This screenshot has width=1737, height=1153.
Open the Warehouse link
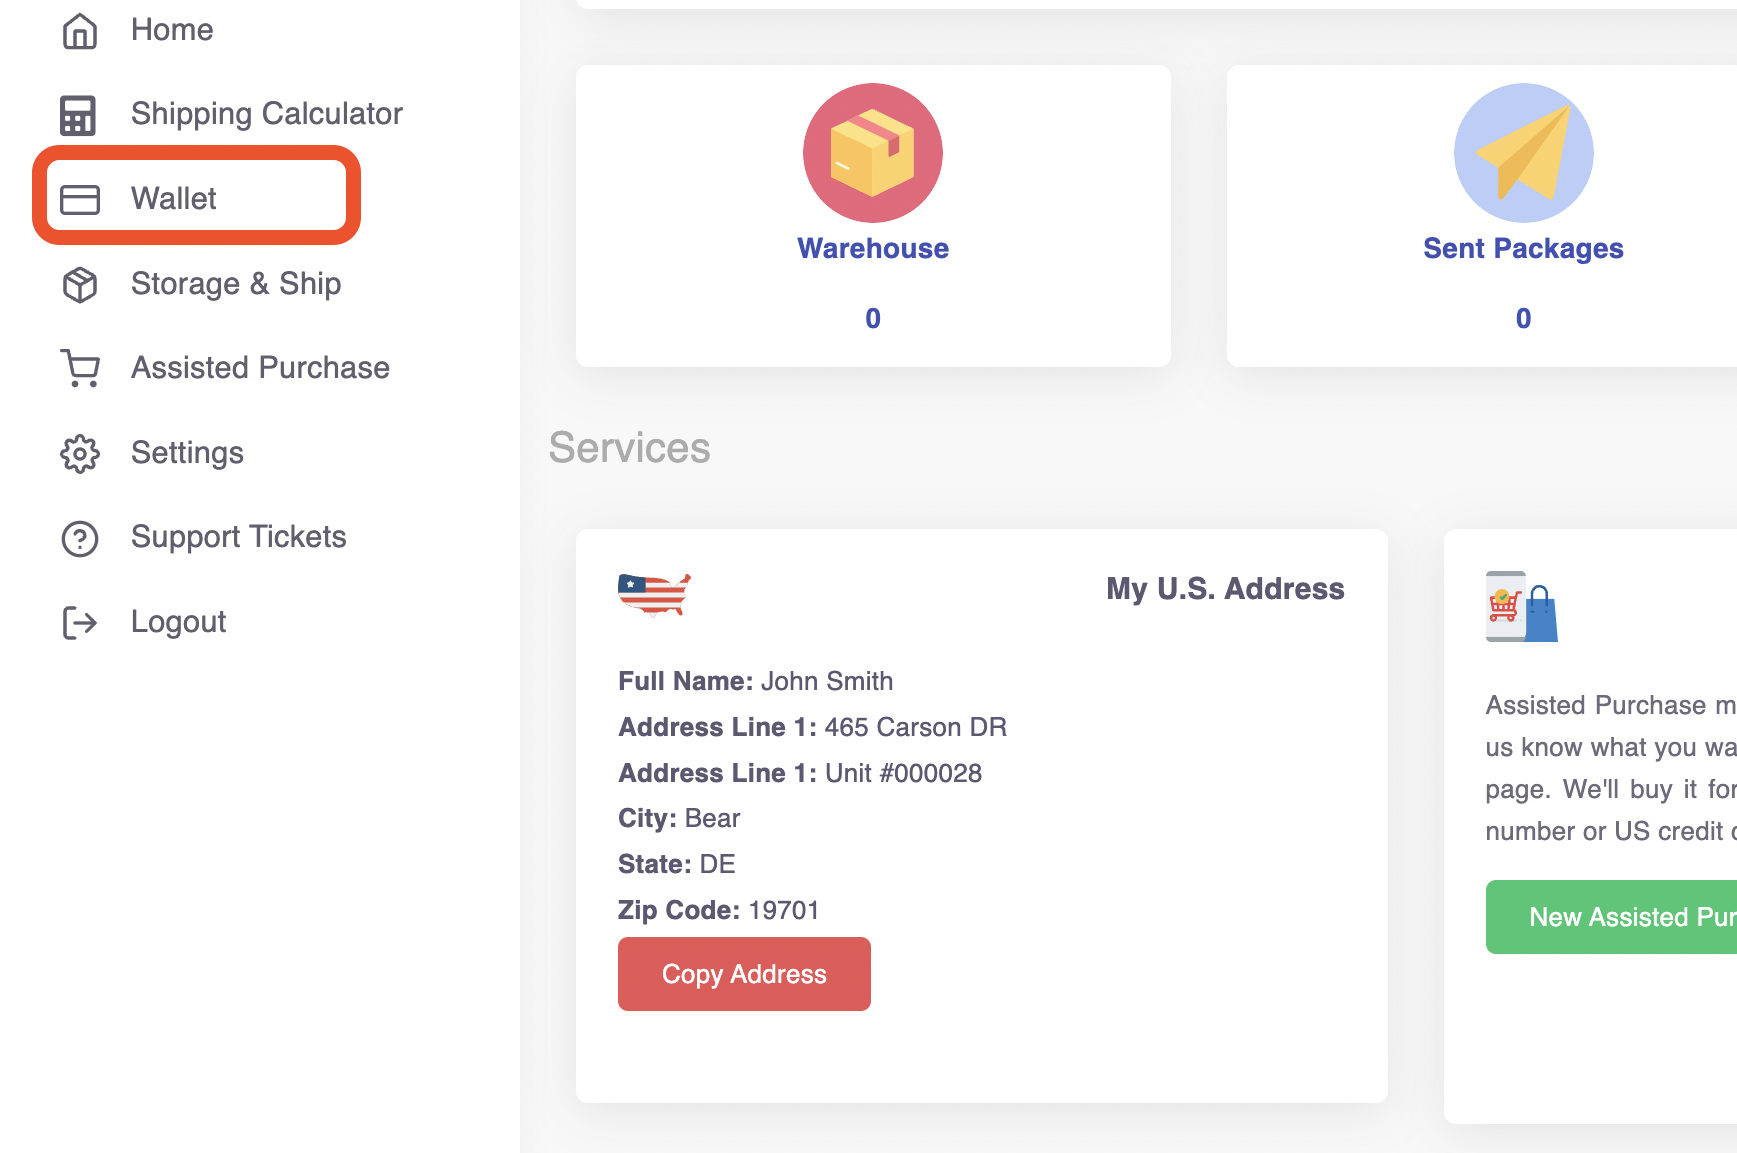pos(872,248)
